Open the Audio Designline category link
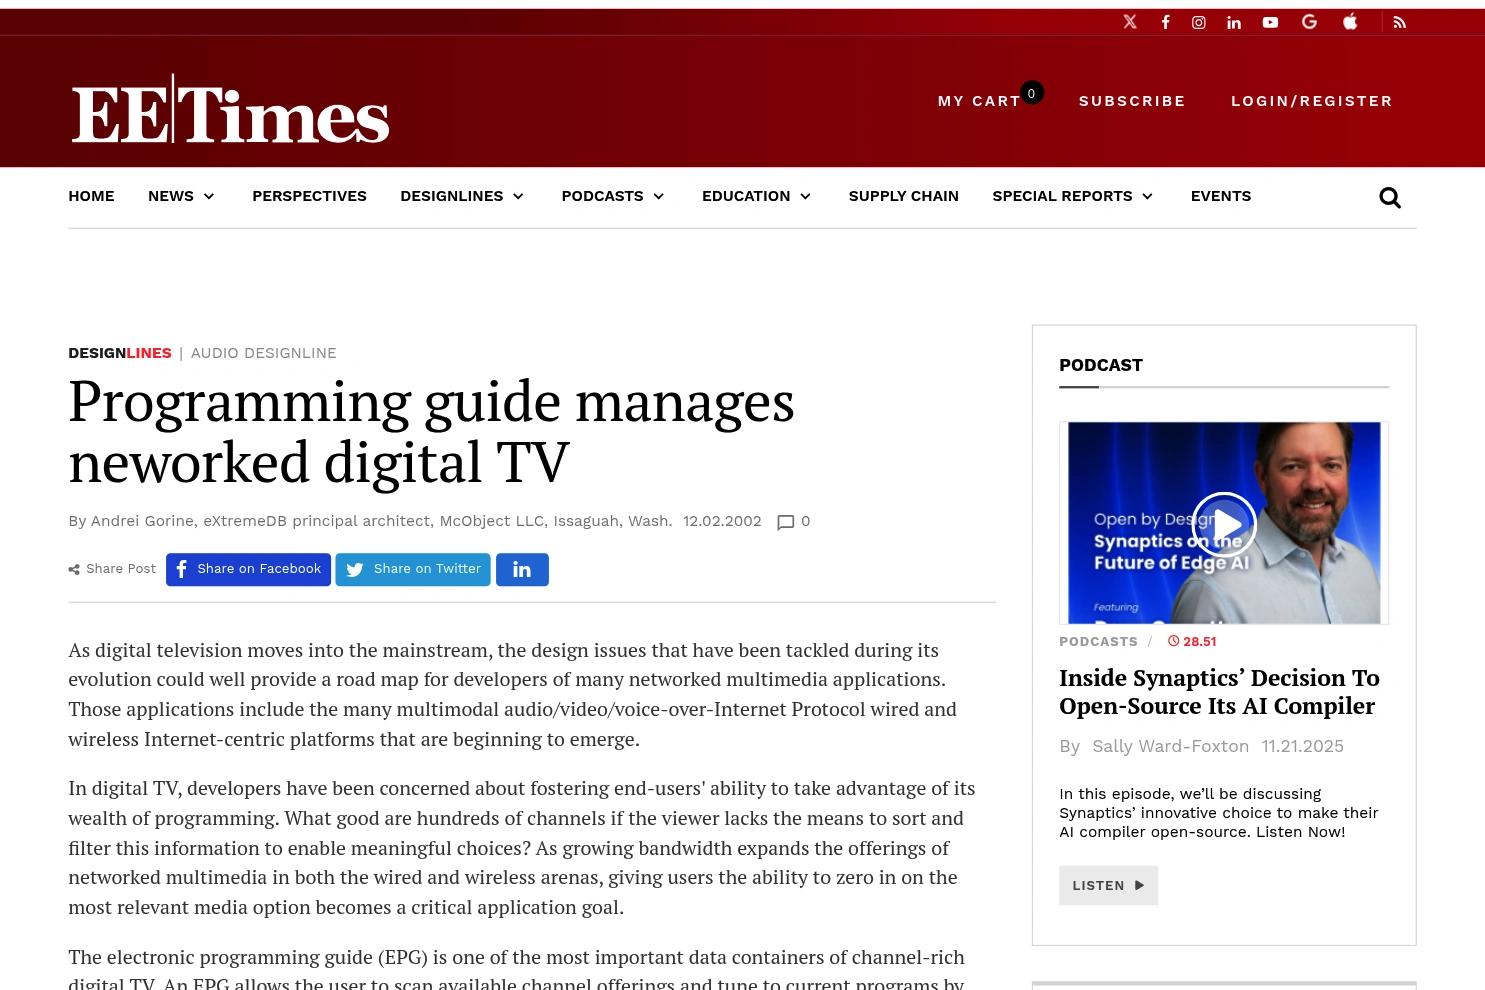The height and width of the screenshot is (990, 1485). (263, 353)
